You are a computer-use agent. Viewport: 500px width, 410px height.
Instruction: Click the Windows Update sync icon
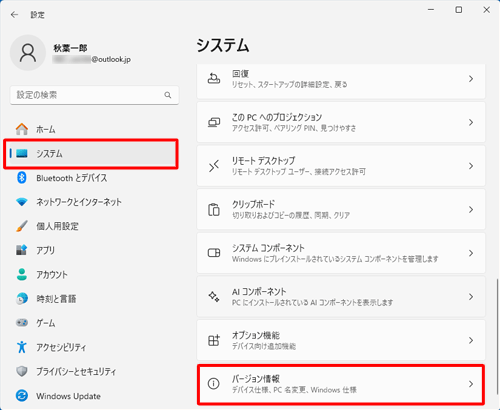click(x=22, y=396)
